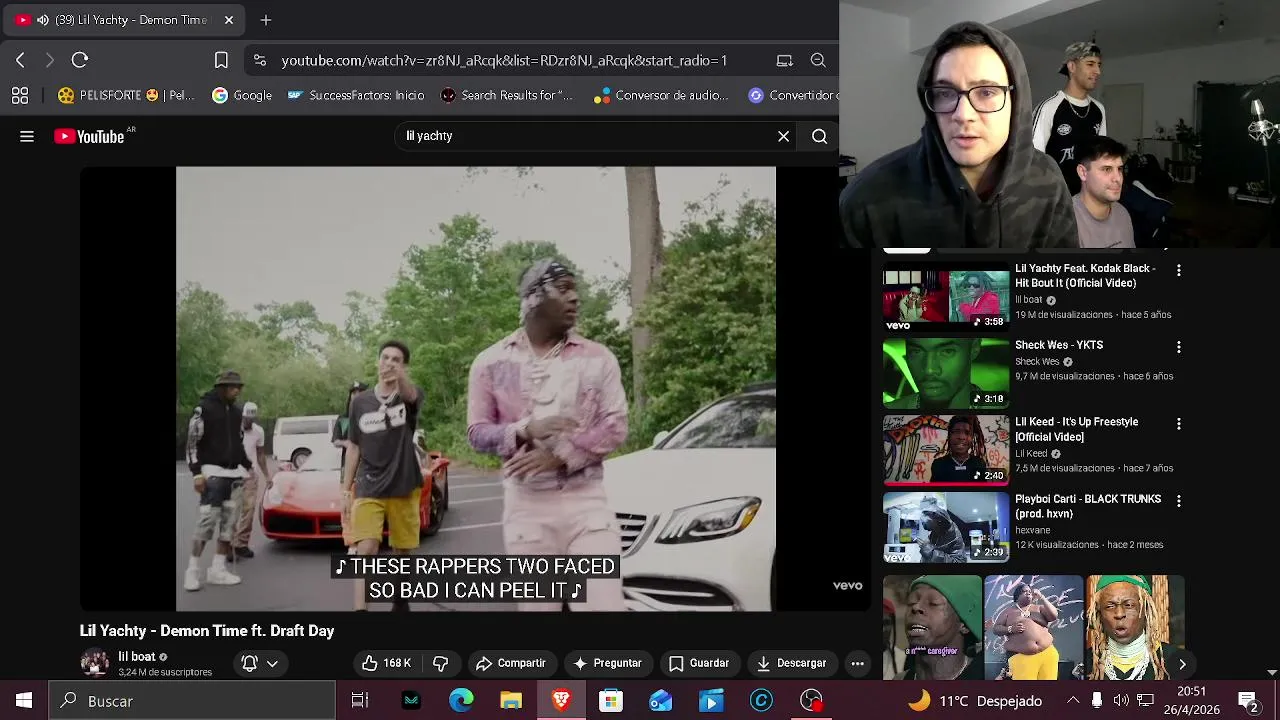The height and width of the screenshot is (720, 1280).
Task: Open the new tab plus button
Action: tap(266, 20)
